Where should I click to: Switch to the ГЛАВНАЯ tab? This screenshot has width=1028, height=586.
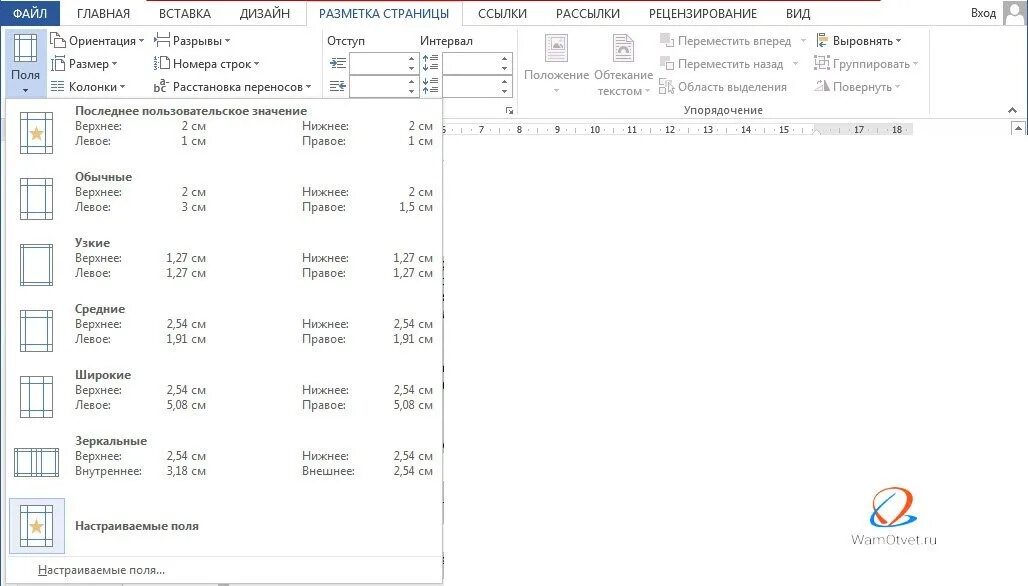tap(103, 13)
